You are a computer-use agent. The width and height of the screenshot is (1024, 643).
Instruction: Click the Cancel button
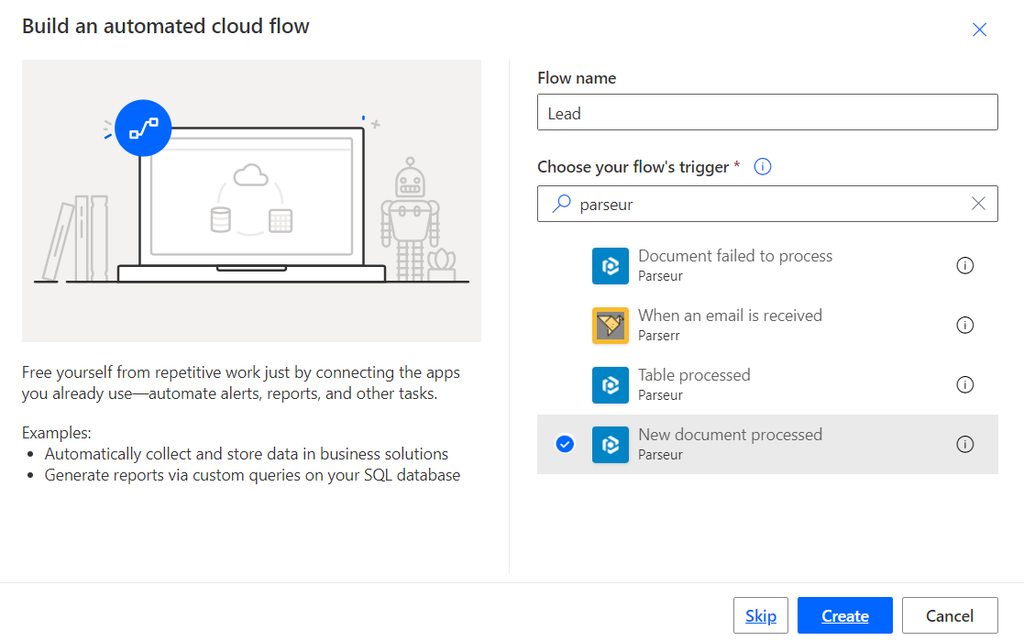949,615
